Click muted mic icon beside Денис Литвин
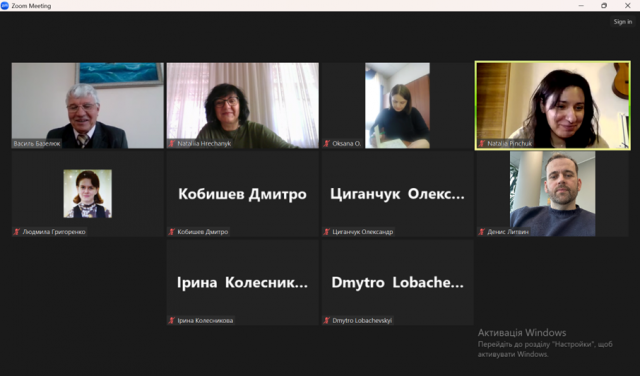640x376 pixels. 482,232
